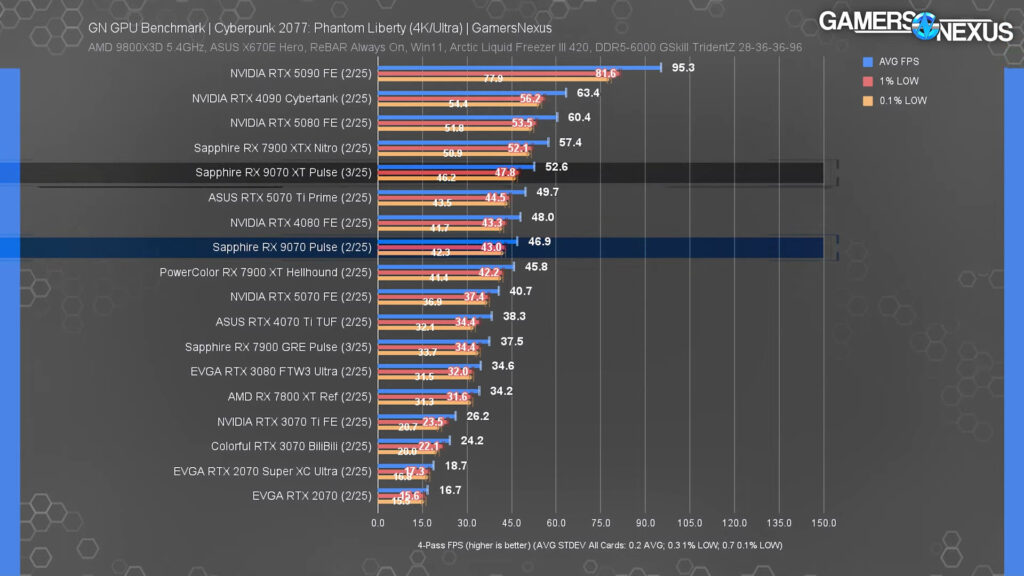Screen dimensions: 1024x576
Task: Select NVIDIA RTX 5090 FE row label
Action: [x=300, y=73]
